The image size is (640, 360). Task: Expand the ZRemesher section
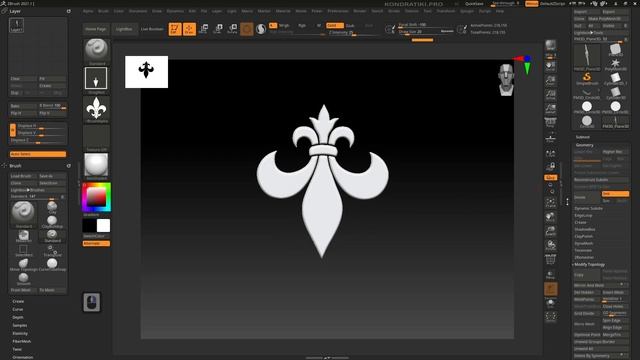pos(584,258)
